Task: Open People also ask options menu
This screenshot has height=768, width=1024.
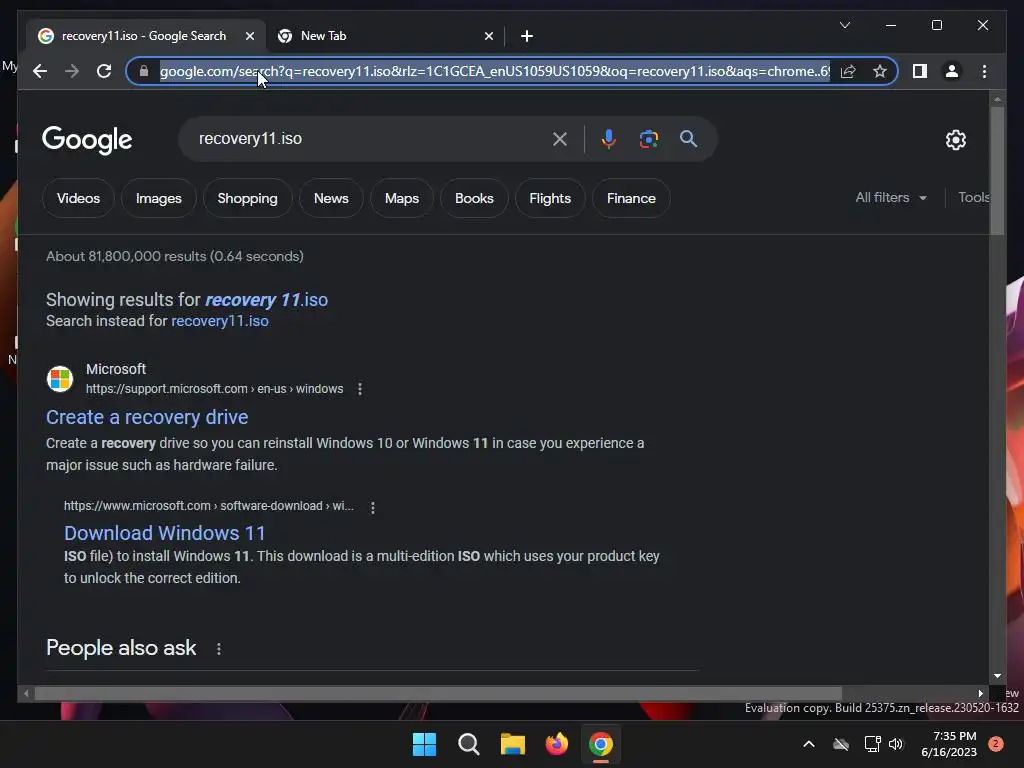Action: [219, 648]
